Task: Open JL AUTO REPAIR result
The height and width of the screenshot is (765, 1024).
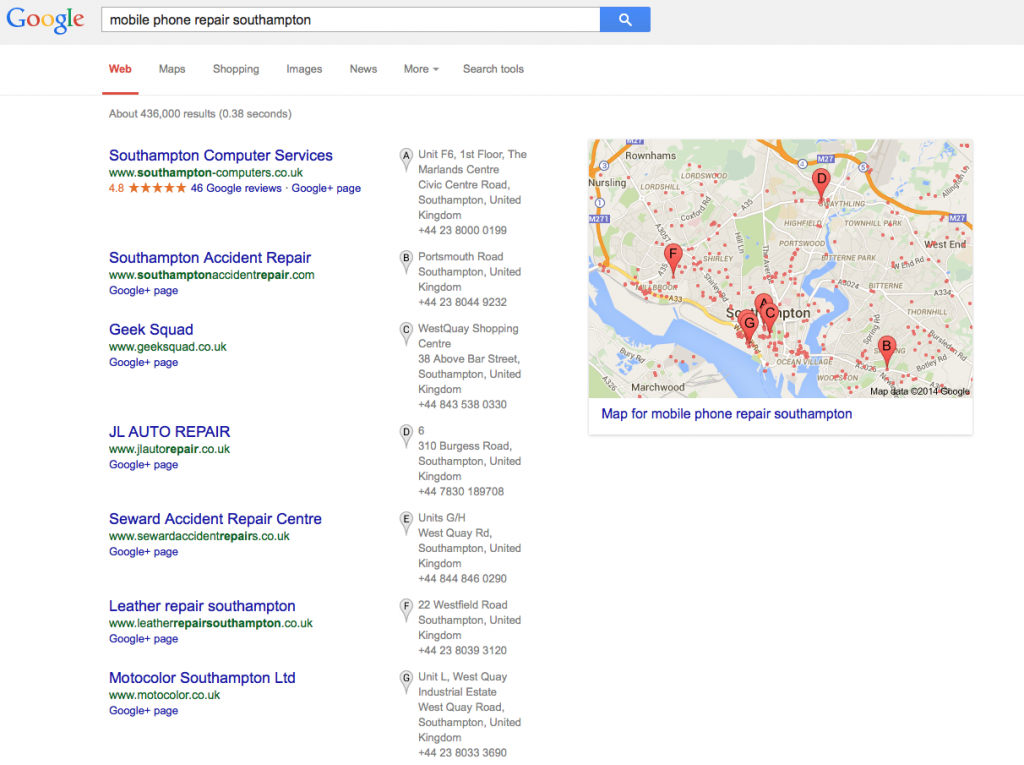Action: coord(170,432)
